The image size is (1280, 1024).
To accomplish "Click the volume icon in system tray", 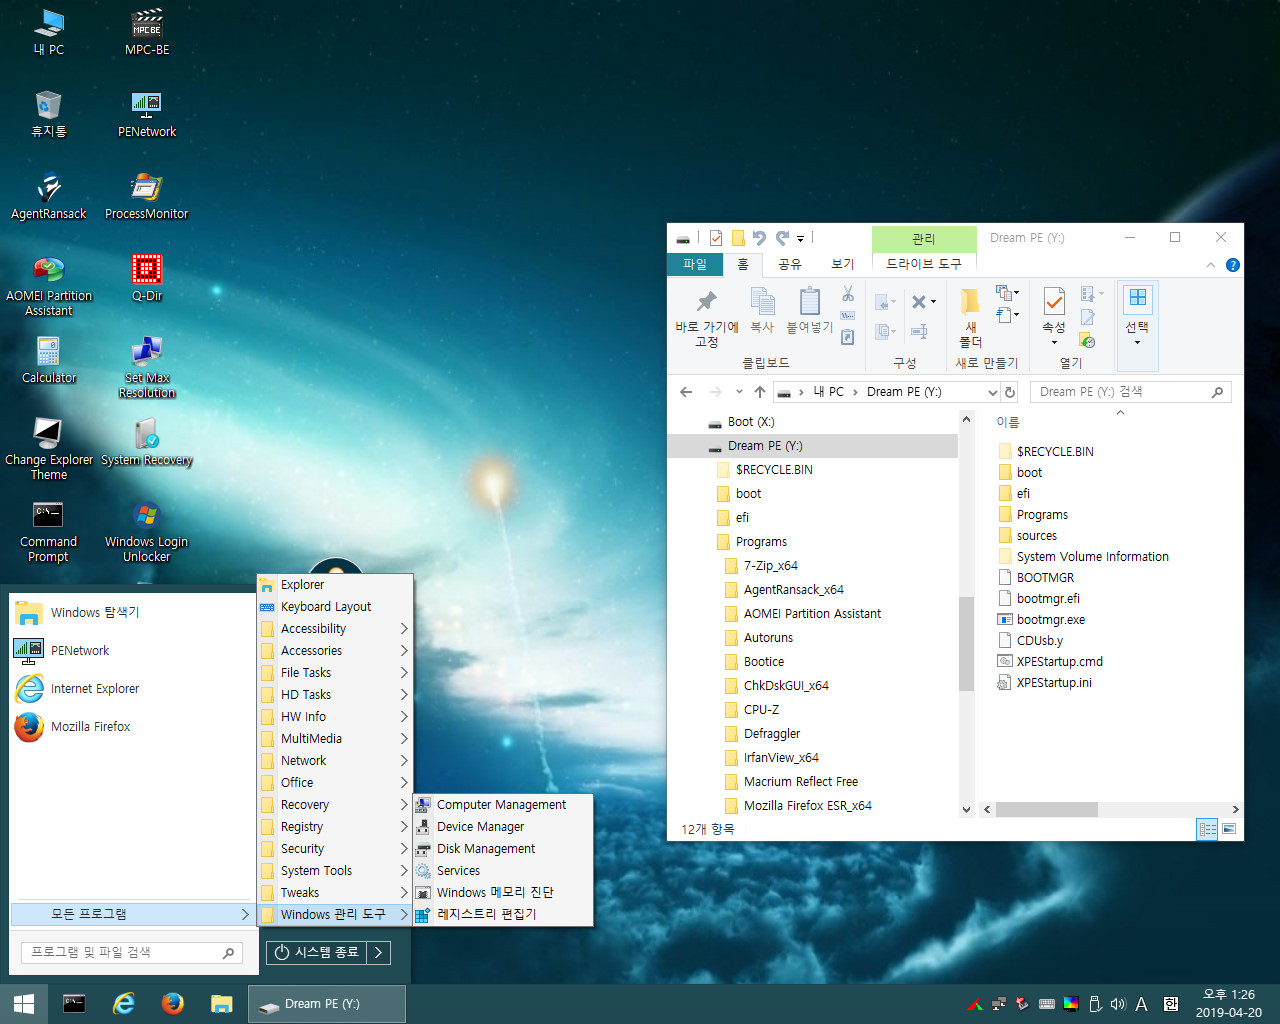I will 1118,1004.
